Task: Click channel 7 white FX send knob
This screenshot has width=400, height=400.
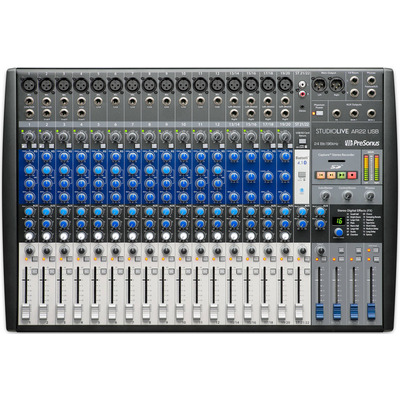Action: (132, 236)
